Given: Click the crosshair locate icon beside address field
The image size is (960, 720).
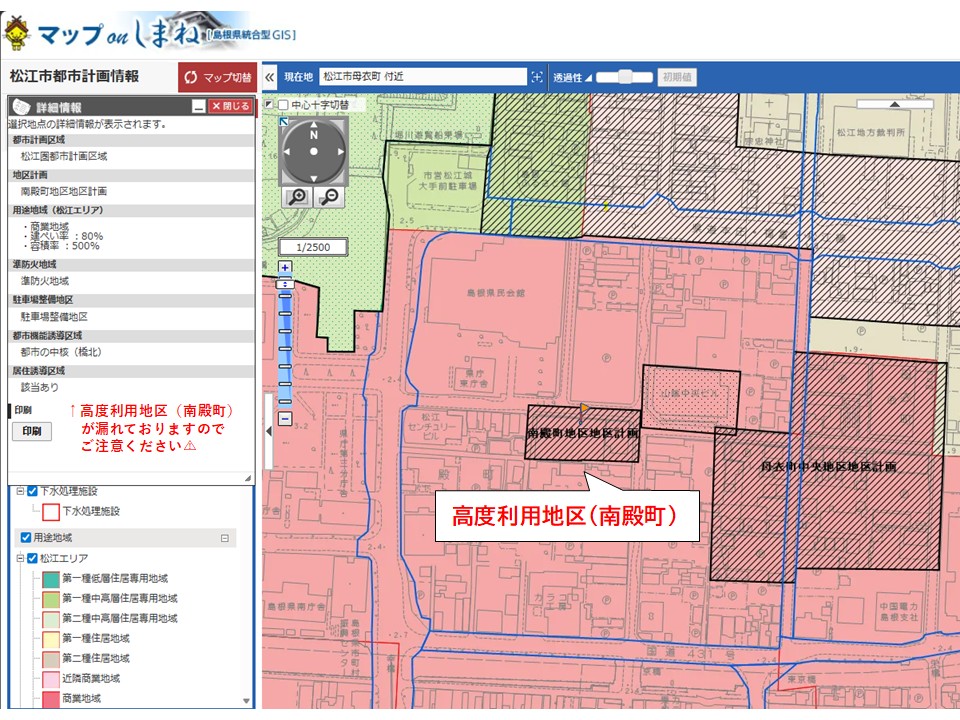Looking at the screenshot, I should (537, 77).
